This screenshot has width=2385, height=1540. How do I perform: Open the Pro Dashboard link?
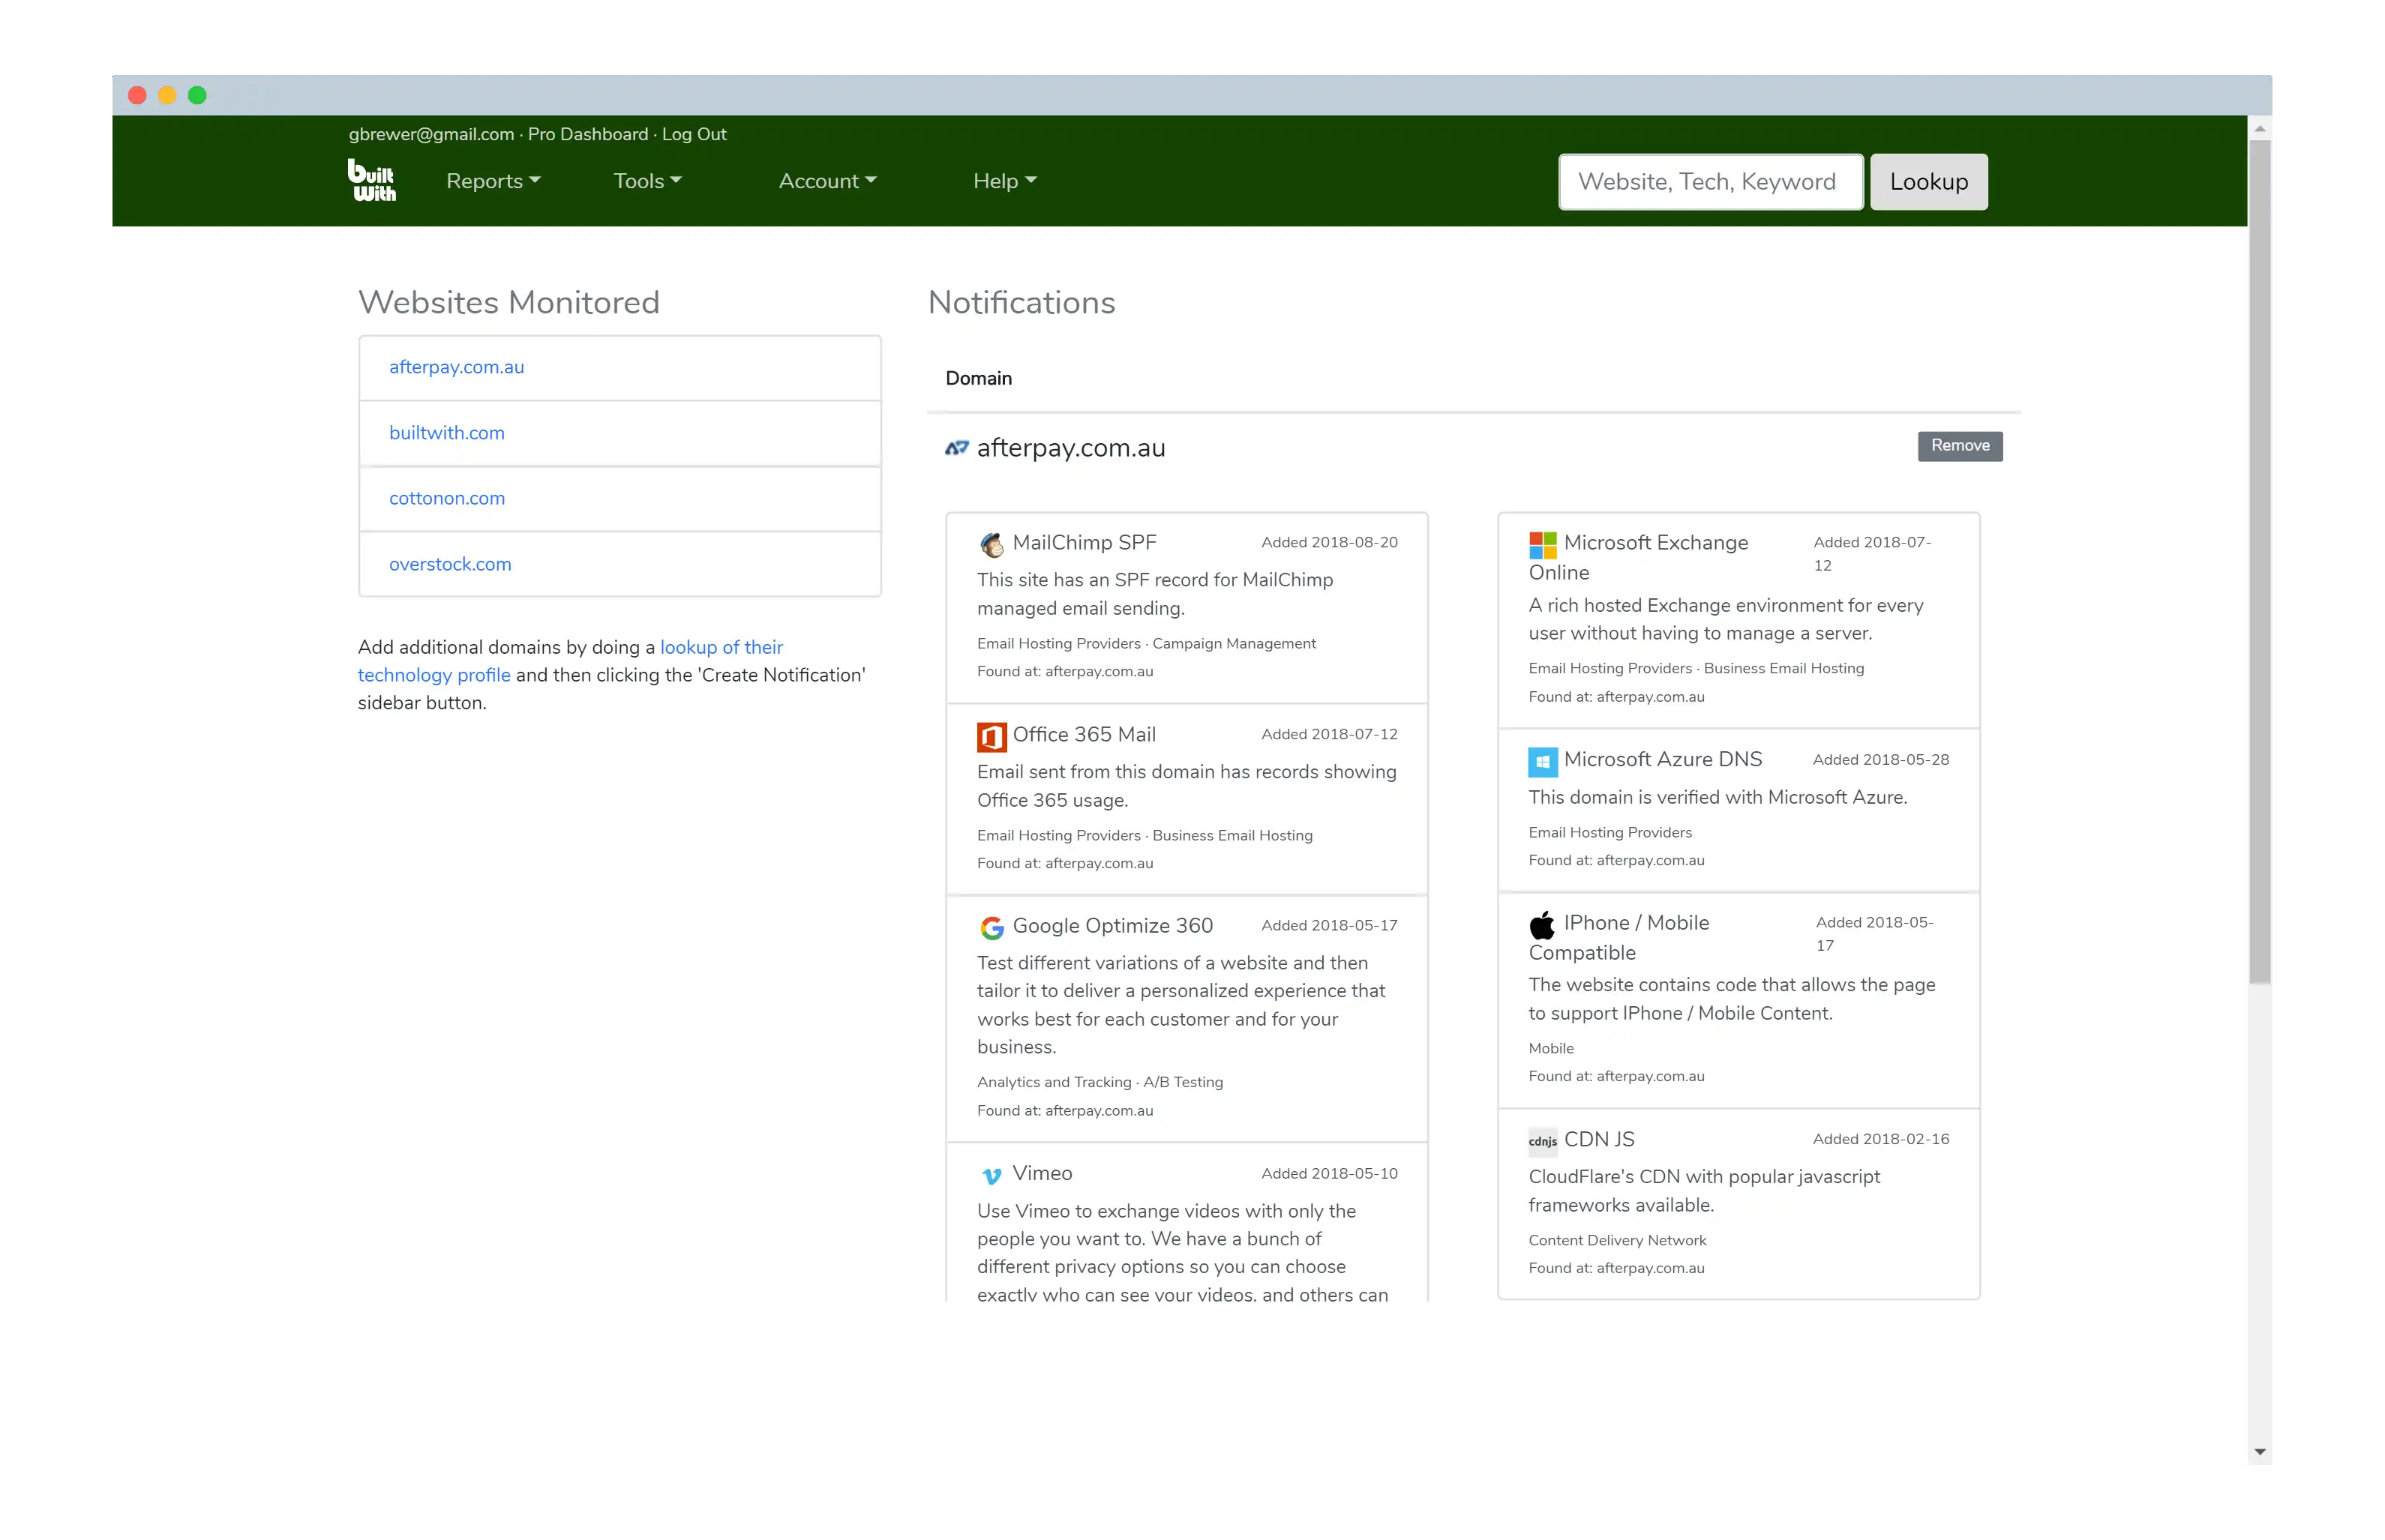tap(587, 134)
